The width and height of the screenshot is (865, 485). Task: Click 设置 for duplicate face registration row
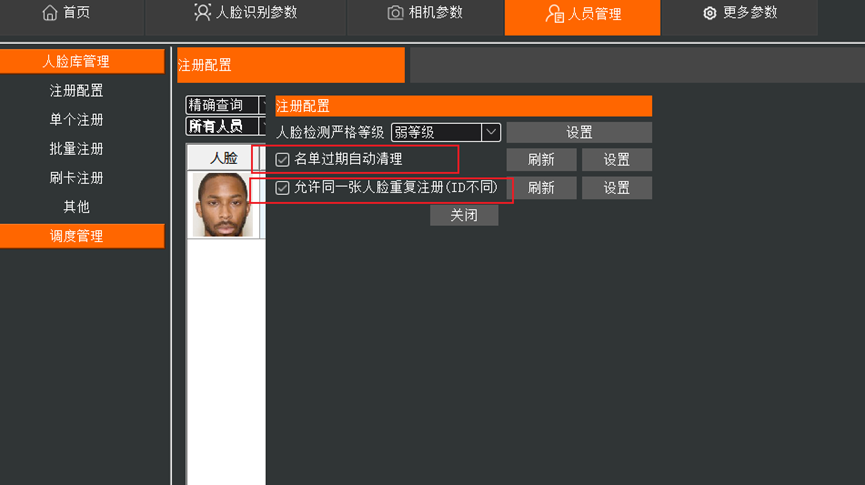click(x=617, y=188)
